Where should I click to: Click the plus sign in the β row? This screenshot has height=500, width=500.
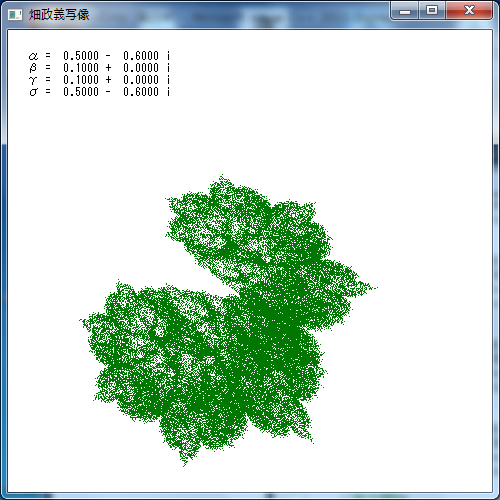coord(108,68)
